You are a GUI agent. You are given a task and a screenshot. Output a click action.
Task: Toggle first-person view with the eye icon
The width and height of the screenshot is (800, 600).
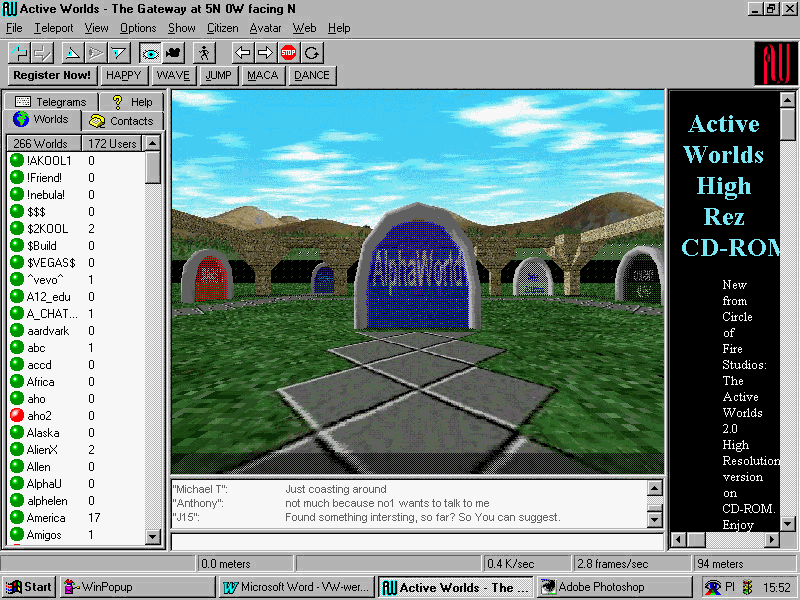(x=150, y=53)
